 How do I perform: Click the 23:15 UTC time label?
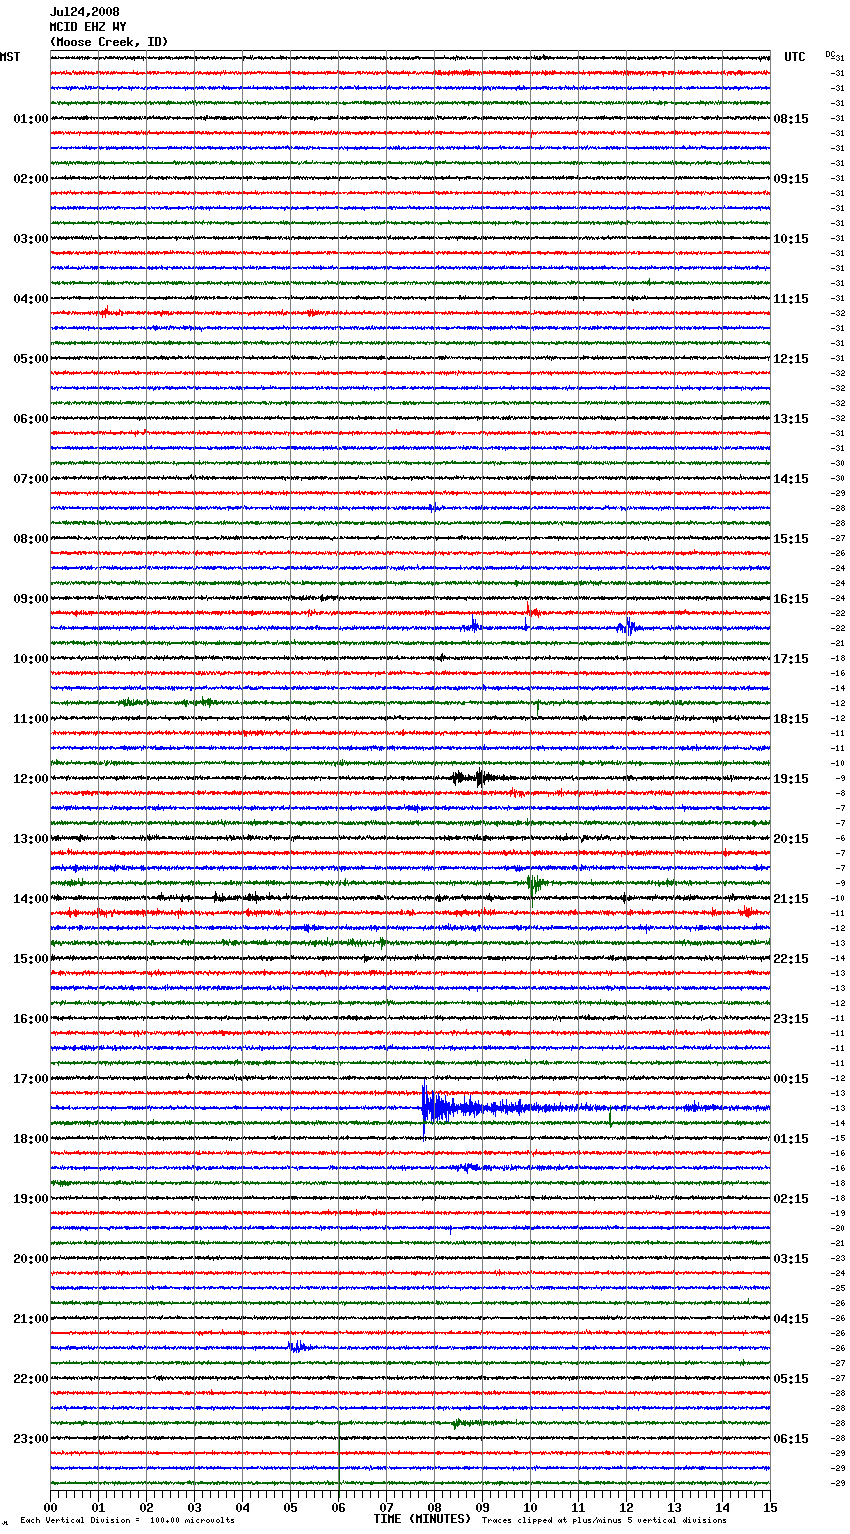tap(791, 1019)
